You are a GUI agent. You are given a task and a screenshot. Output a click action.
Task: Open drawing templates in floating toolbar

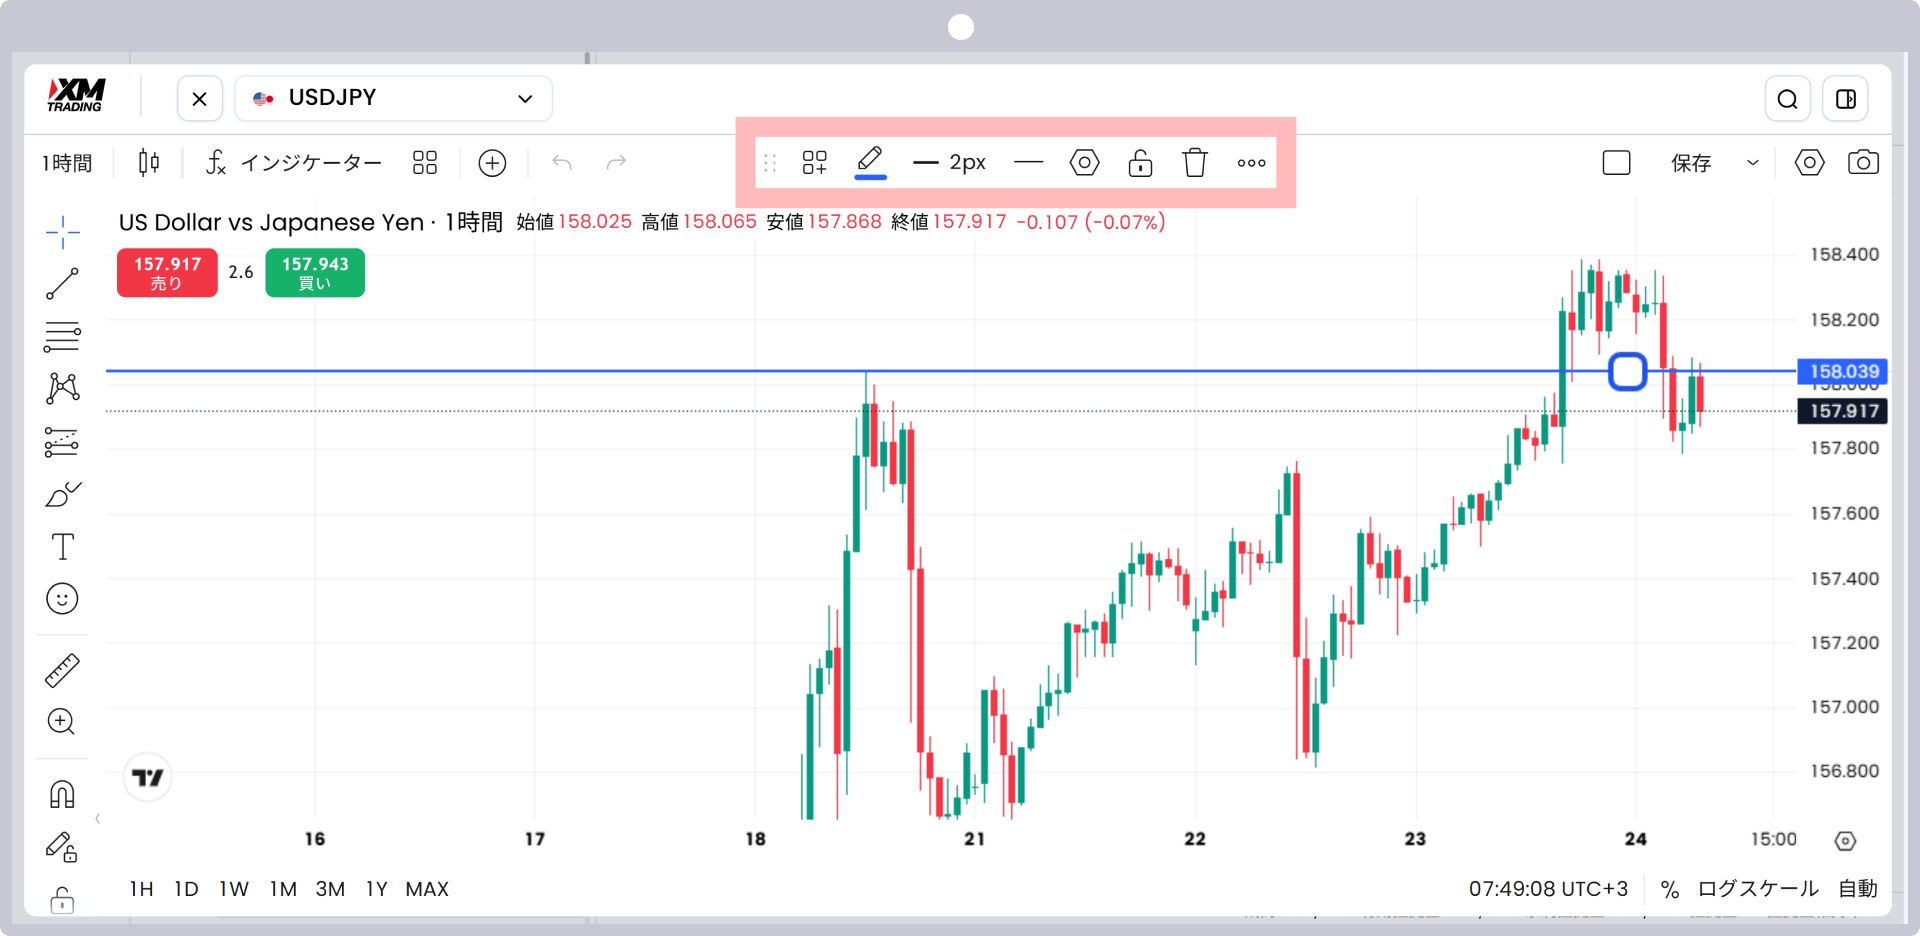coord(815,162)
